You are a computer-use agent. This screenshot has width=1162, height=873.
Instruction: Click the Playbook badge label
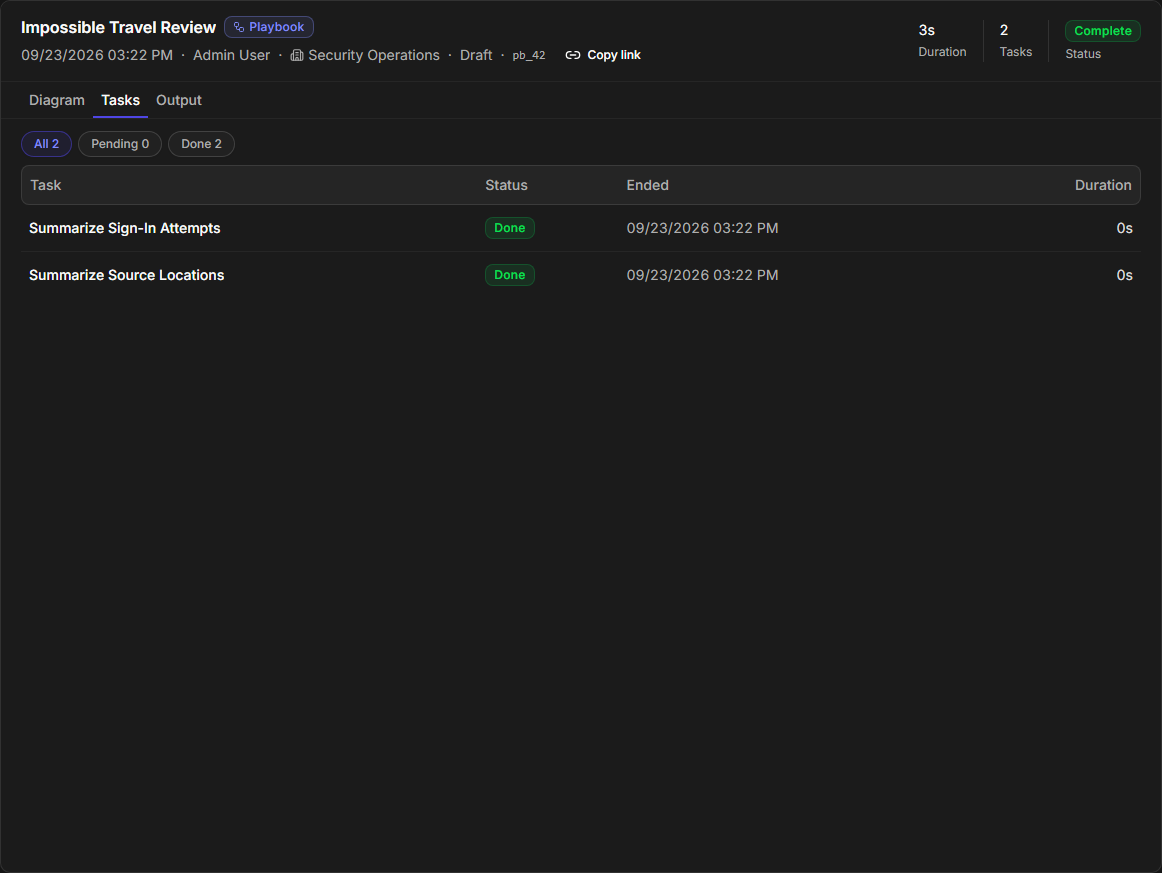(x=276, y=27)
